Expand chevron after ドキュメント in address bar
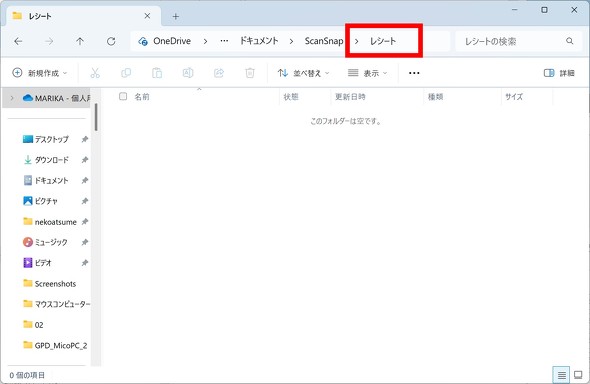This screenshot has height=384, width=590. coord(291,41)
